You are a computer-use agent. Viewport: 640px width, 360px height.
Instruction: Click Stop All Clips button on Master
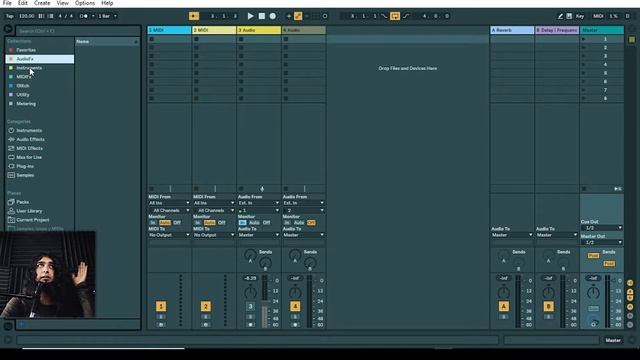pyautogui.click(x=584, y=189)
